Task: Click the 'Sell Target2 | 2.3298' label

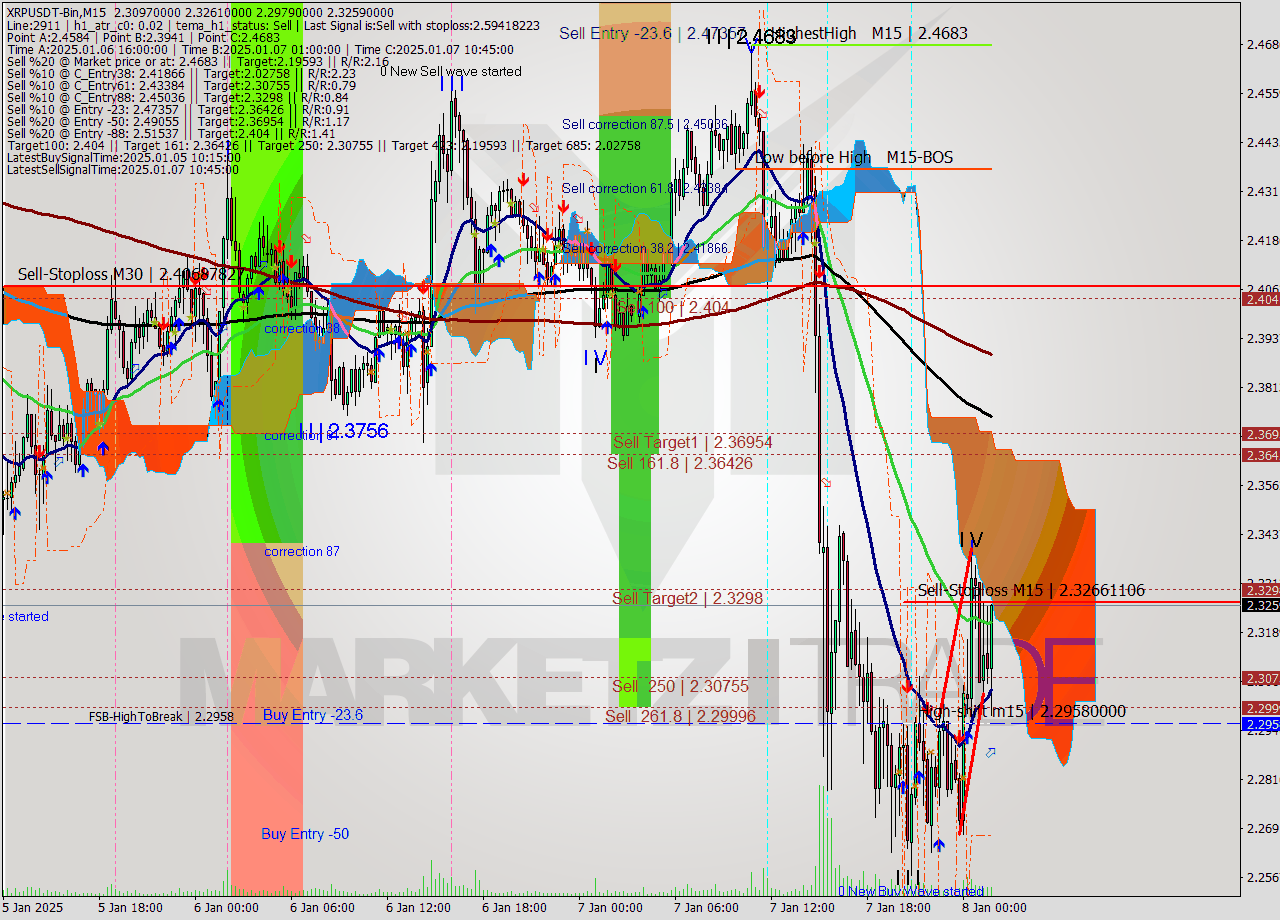Action: (x=687, y=598)
